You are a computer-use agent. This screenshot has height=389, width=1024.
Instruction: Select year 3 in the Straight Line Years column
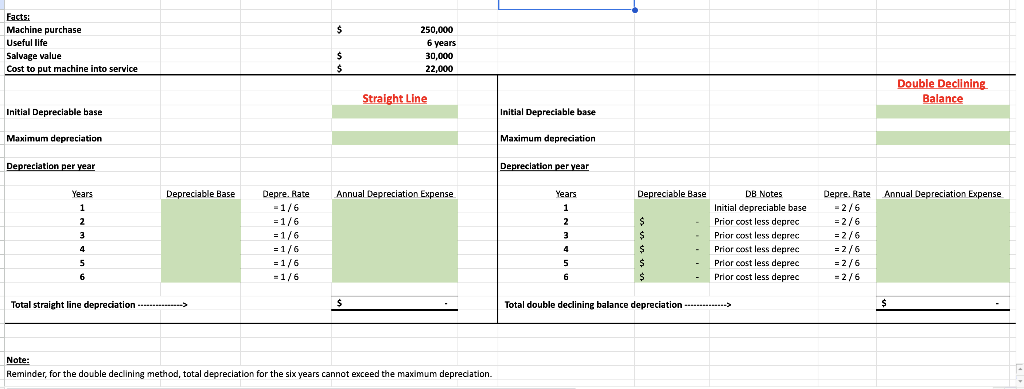click(x=82, y=235)
